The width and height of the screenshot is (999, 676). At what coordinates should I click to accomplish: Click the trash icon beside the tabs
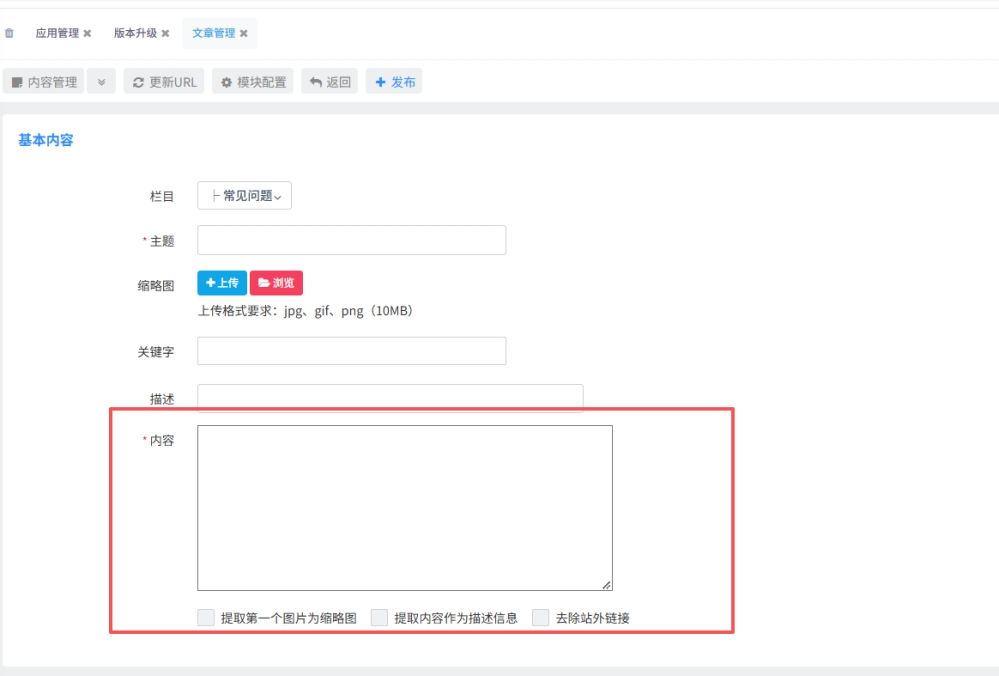point(9,33)
